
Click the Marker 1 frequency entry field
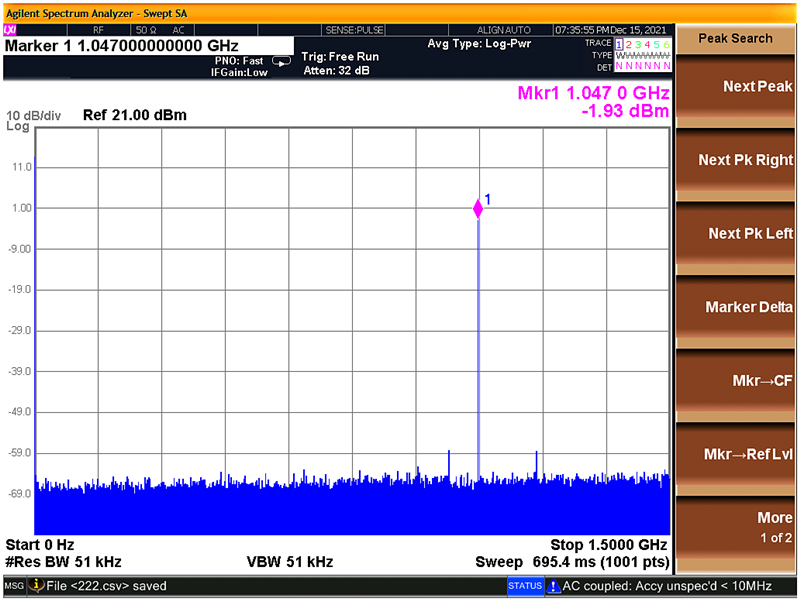[x=148, y=46]
